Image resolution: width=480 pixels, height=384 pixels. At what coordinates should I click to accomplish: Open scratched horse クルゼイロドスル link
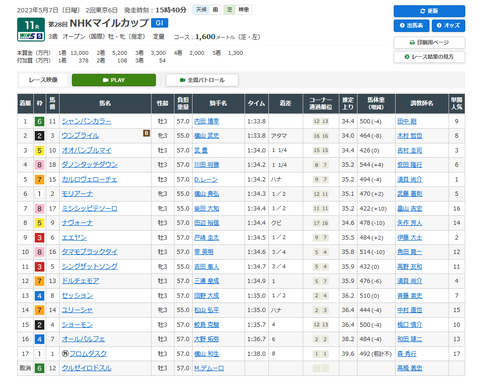coord(86,368)
